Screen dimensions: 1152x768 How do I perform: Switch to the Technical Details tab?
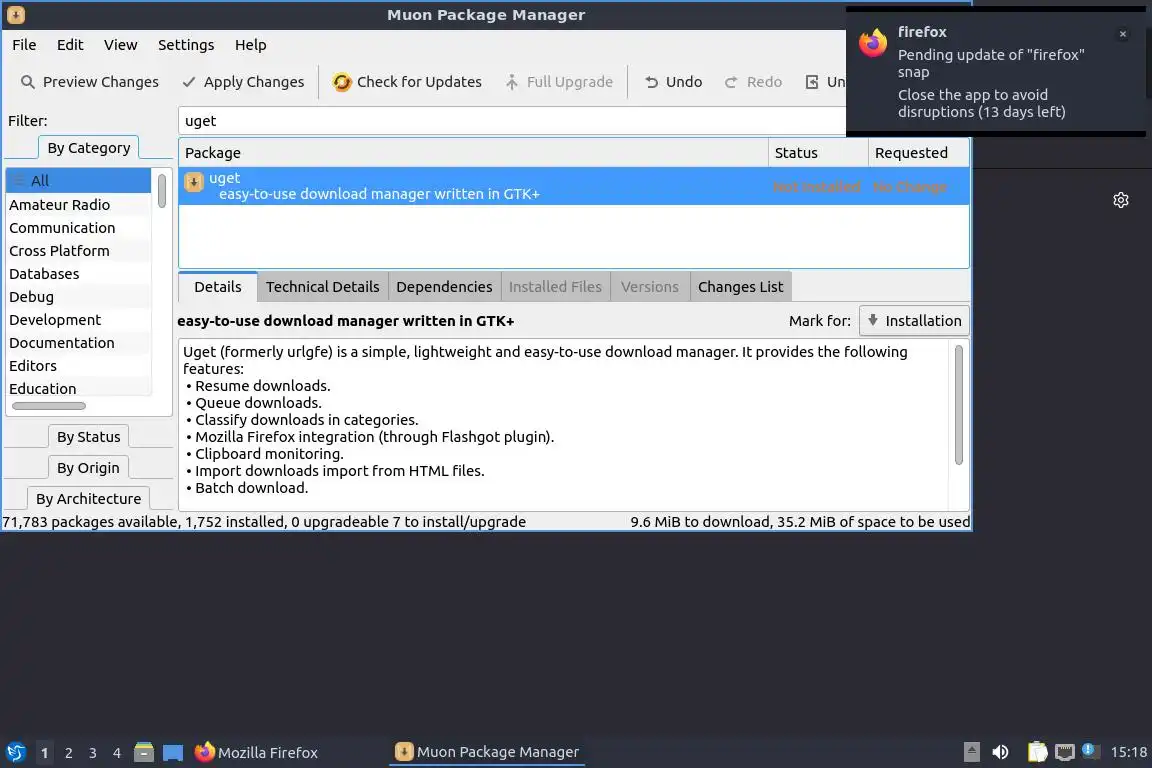[323, 287]
